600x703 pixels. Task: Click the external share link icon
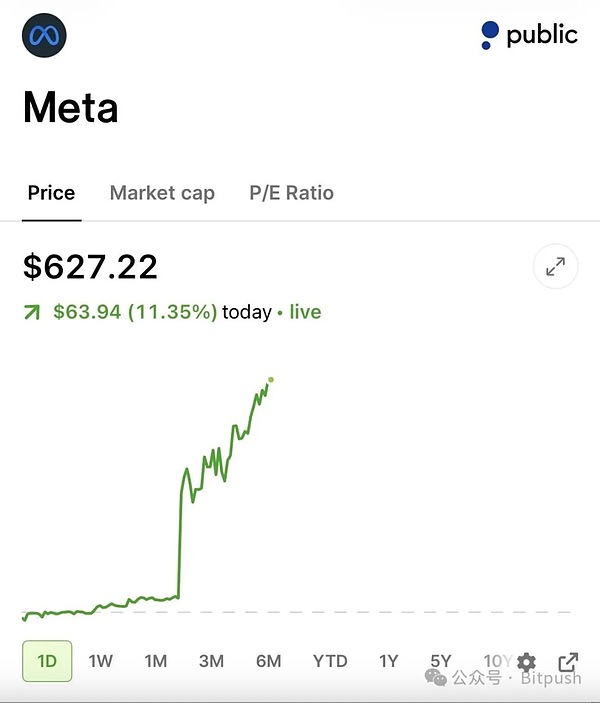(x=568, y=662)
